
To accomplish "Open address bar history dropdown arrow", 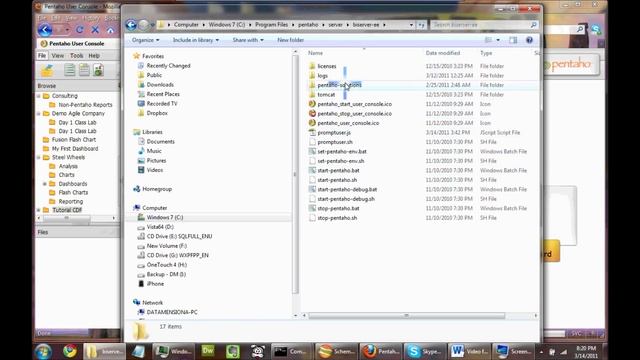I will (411, 25).
